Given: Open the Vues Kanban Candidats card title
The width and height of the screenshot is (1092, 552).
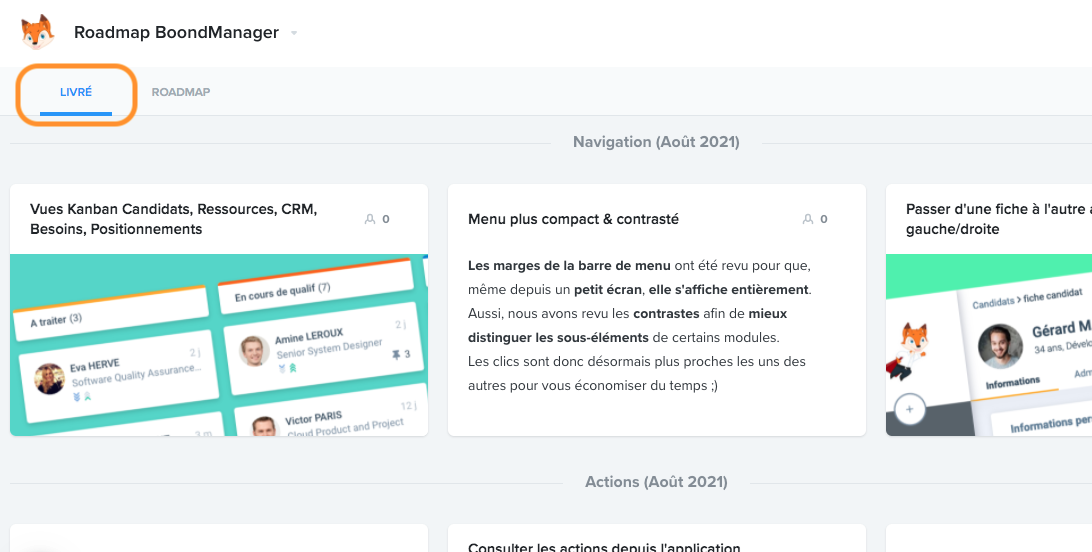Looking at the screenshot, I should point(173,219).
